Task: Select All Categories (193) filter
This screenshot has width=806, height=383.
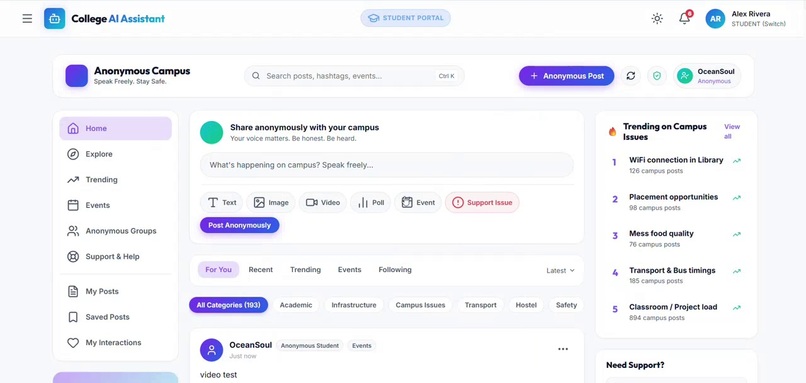Action: tap(228, 305)
